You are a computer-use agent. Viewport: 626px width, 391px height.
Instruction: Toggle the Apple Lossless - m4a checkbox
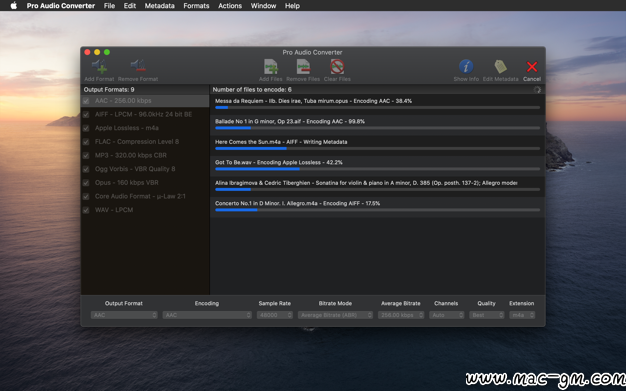point(86,128)
